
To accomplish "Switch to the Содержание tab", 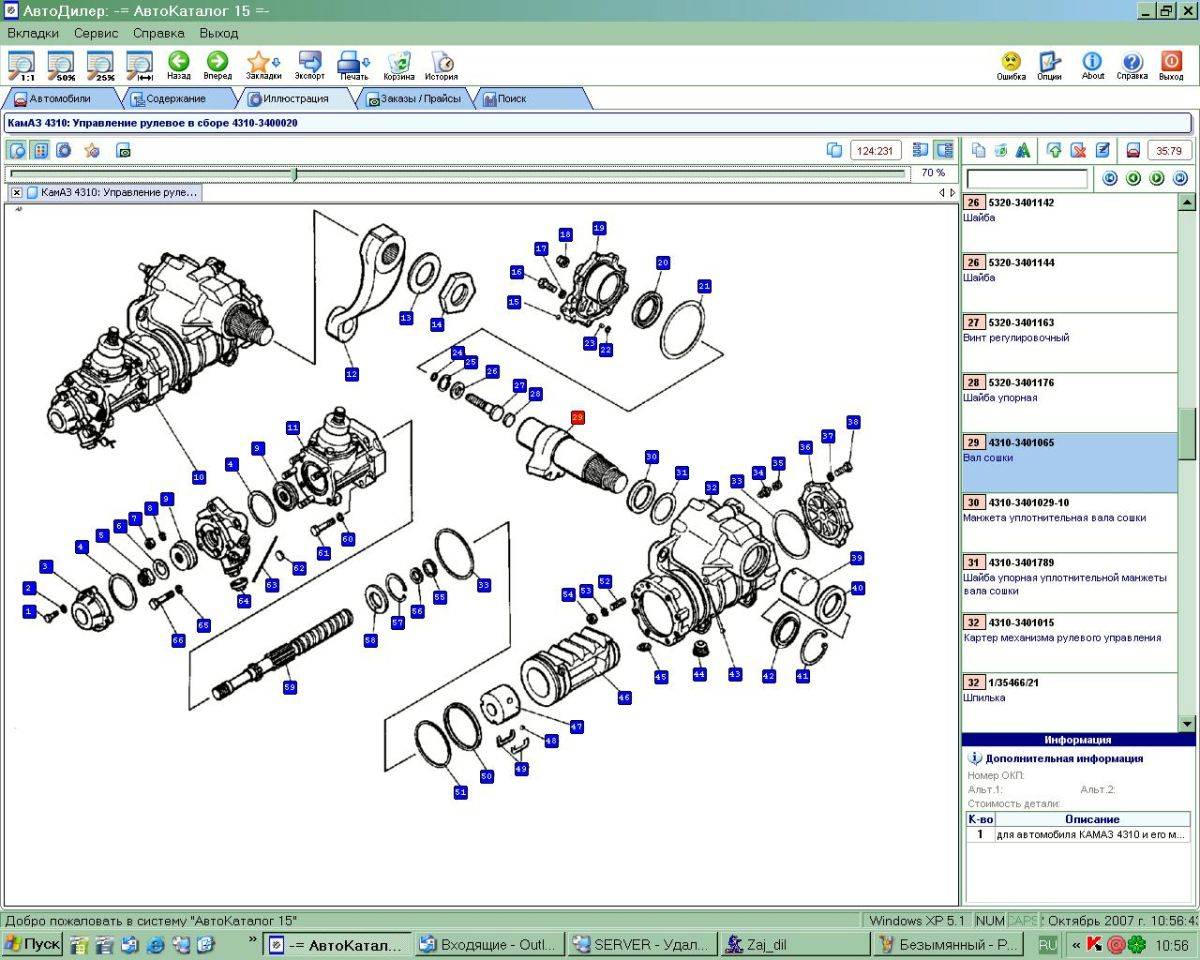I will coord(175,99).
